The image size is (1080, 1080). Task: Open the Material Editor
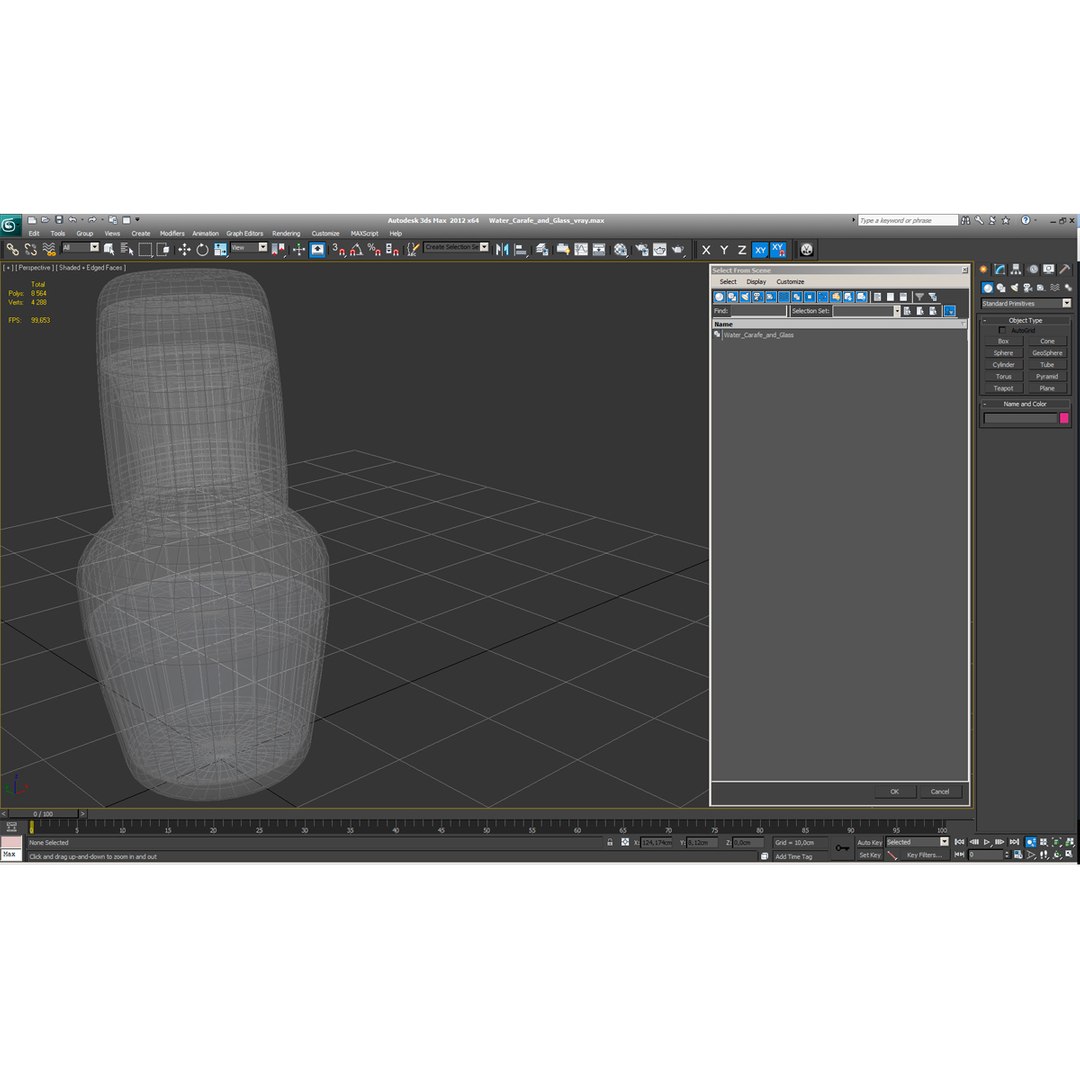[621, 249]
